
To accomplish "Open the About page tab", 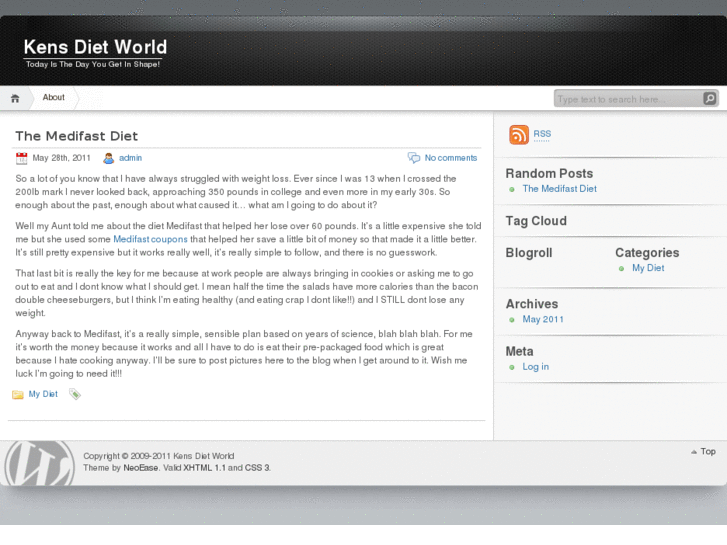I will (53, 97).
